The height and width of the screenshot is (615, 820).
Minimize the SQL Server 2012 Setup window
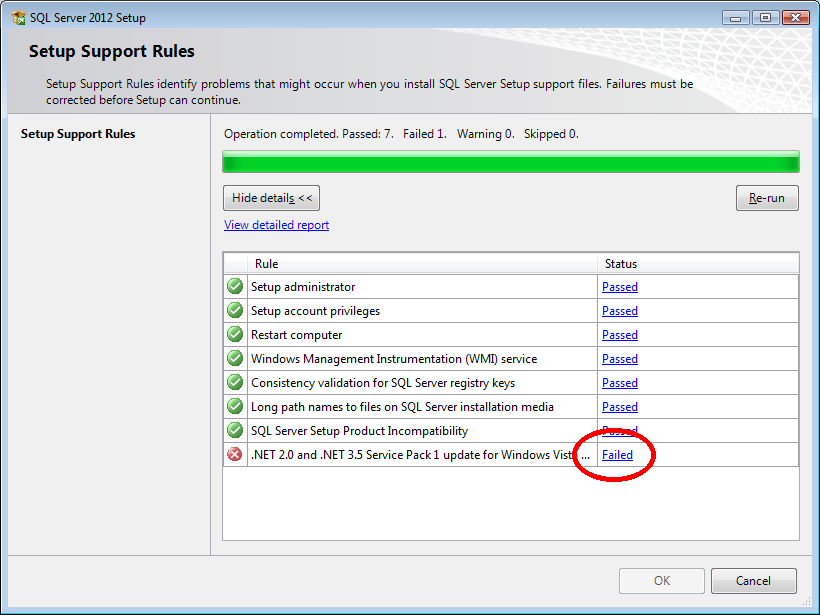click(736, 18)
